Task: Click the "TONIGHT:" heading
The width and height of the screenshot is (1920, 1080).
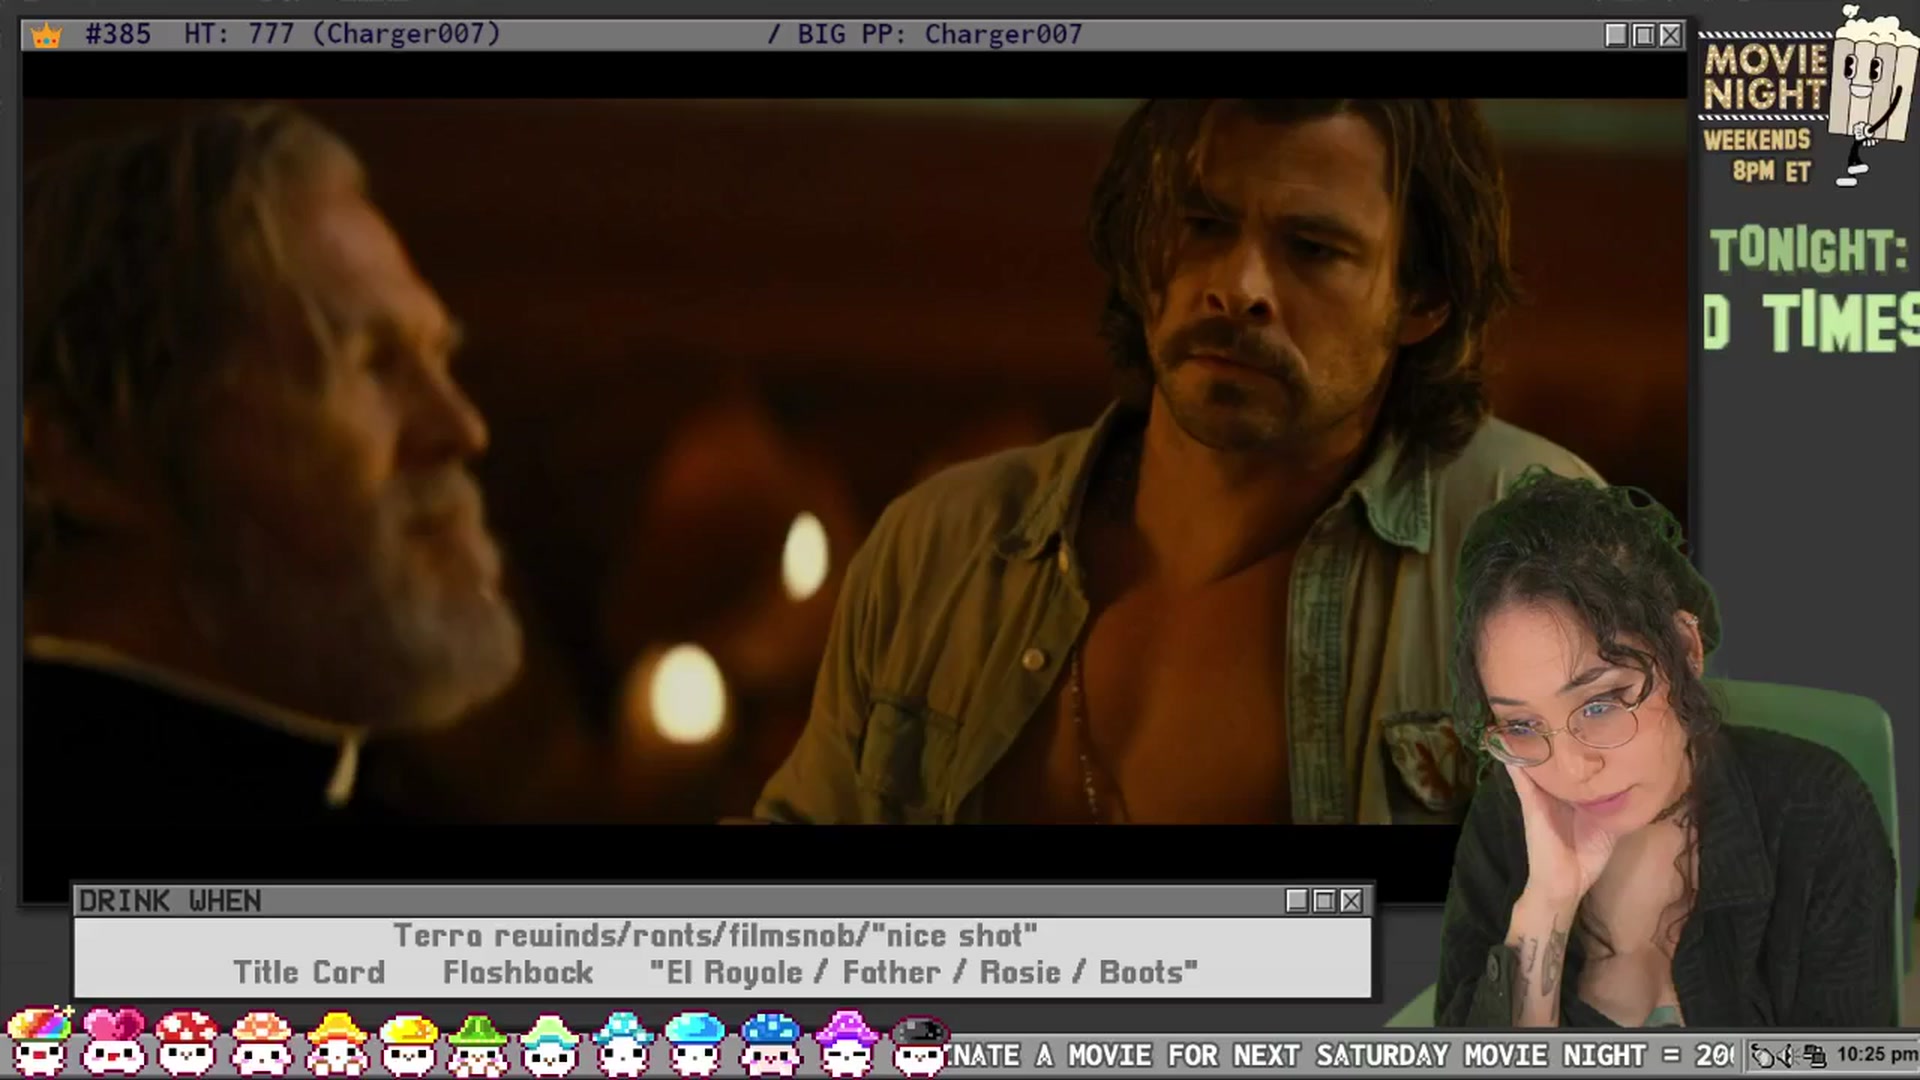Action: click(x=1809, y=250)
